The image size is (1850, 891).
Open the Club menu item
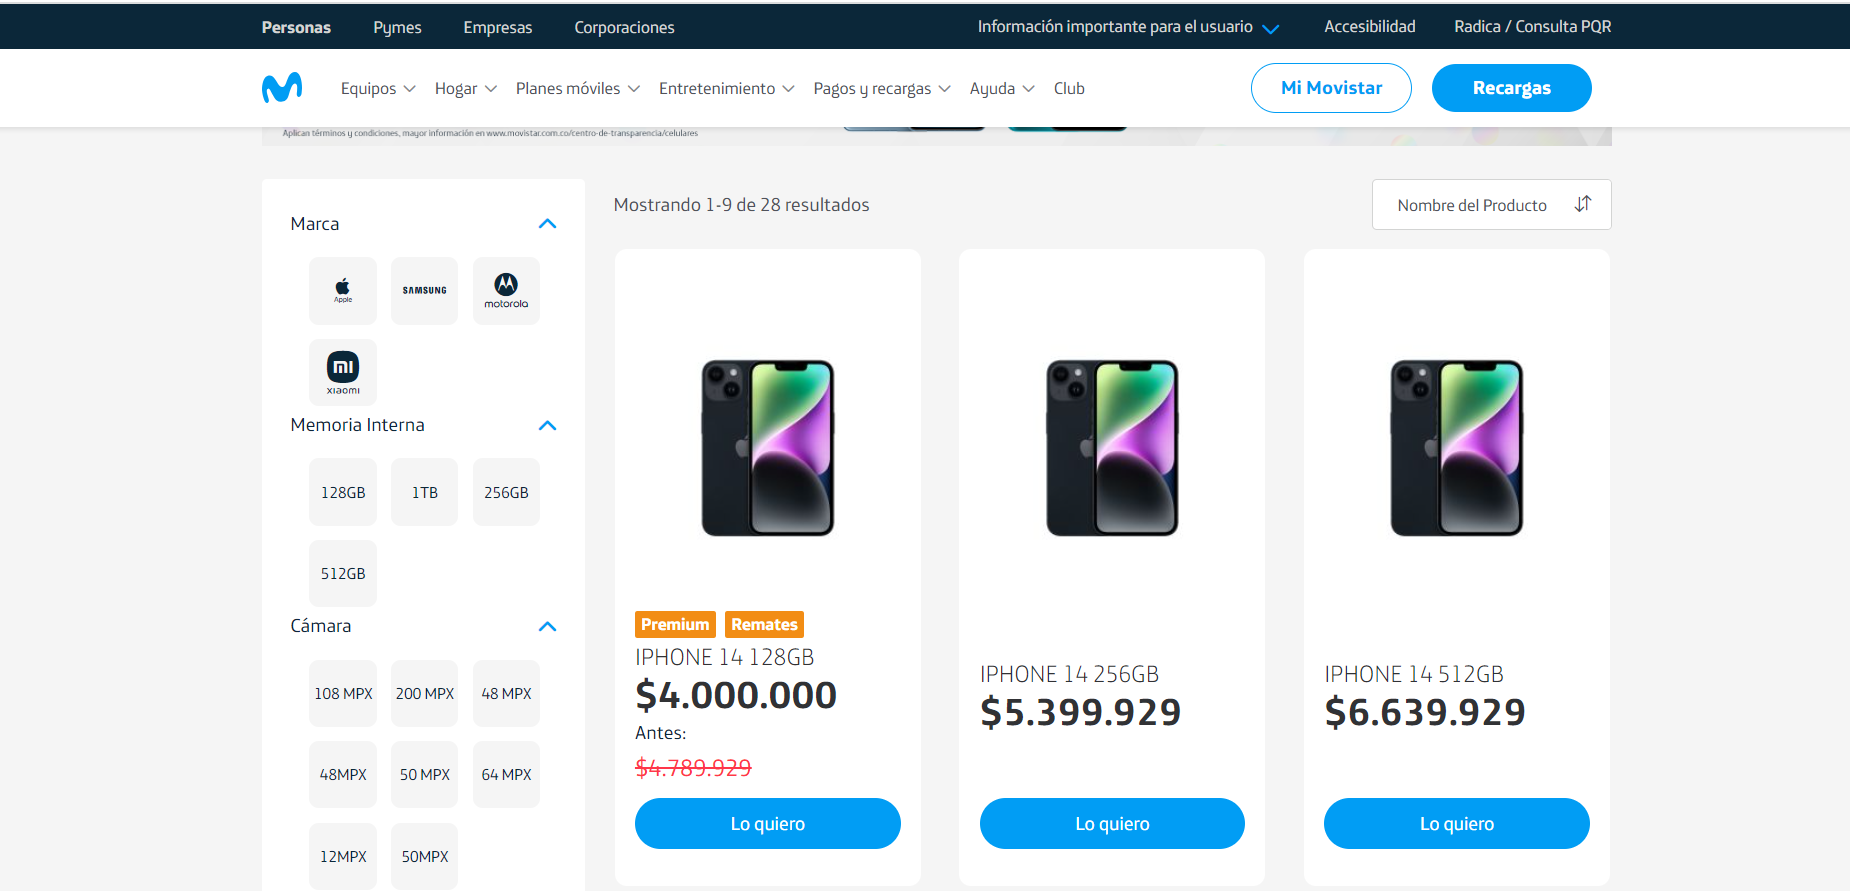coord(1069,89)
